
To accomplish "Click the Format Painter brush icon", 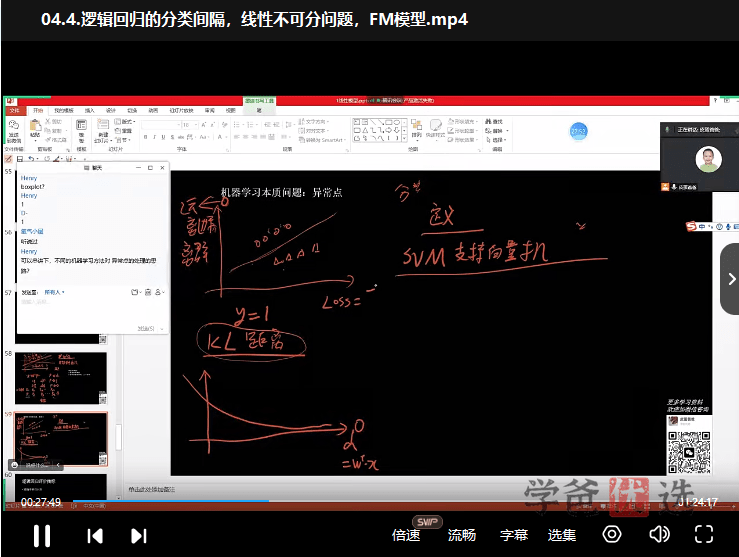I will [x=48, y=140].
